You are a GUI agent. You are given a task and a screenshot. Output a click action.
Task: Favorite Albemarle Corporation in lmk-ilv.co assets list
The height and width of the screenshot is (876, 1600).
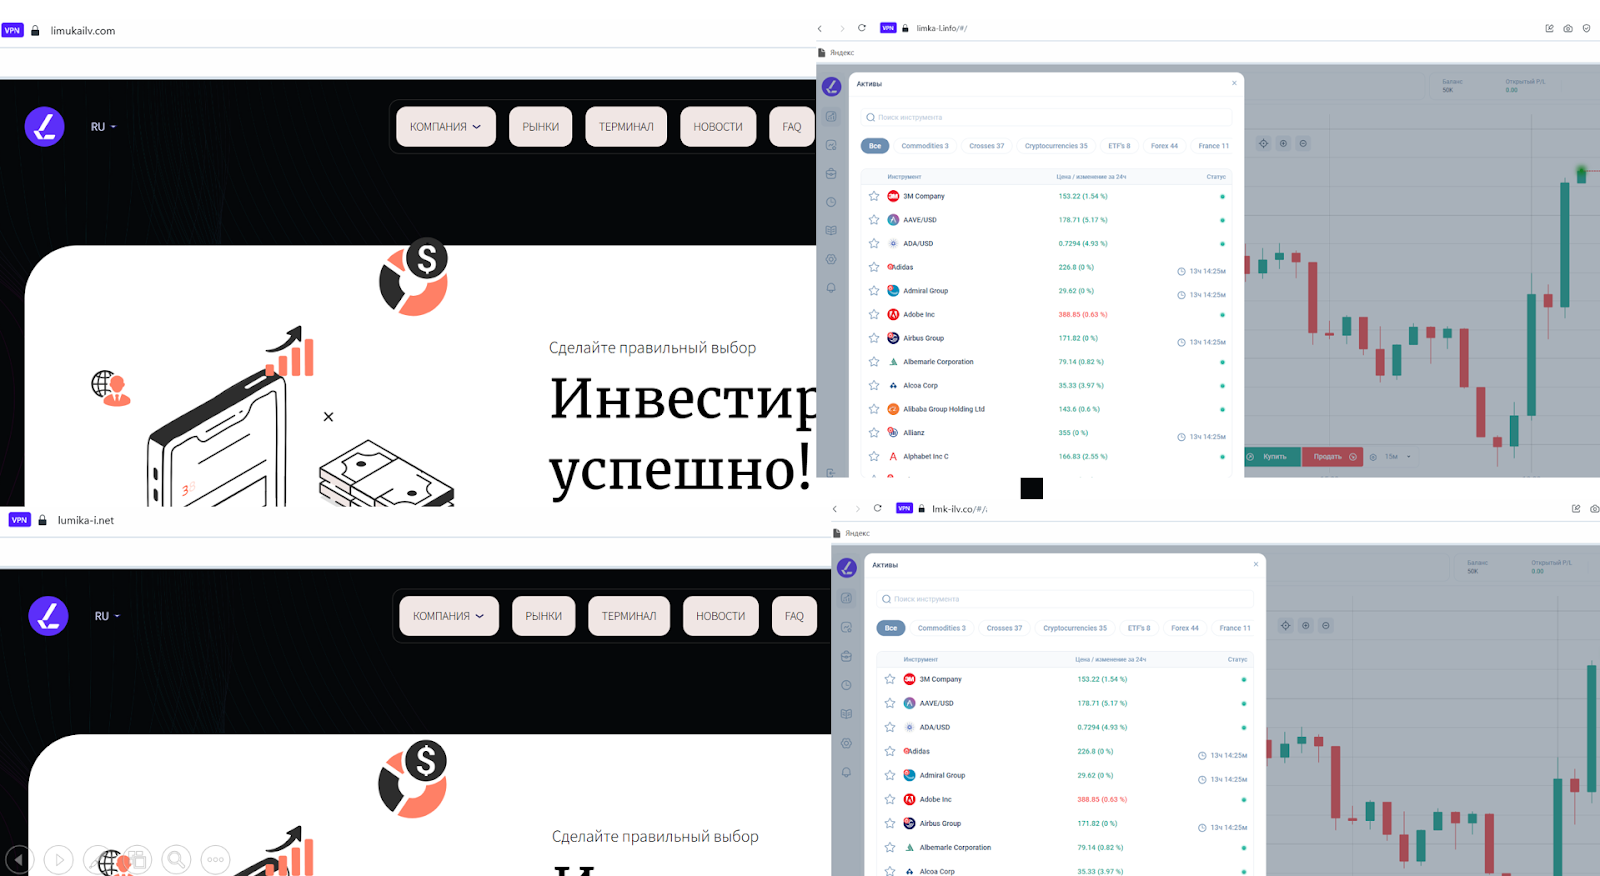(890, 847)
